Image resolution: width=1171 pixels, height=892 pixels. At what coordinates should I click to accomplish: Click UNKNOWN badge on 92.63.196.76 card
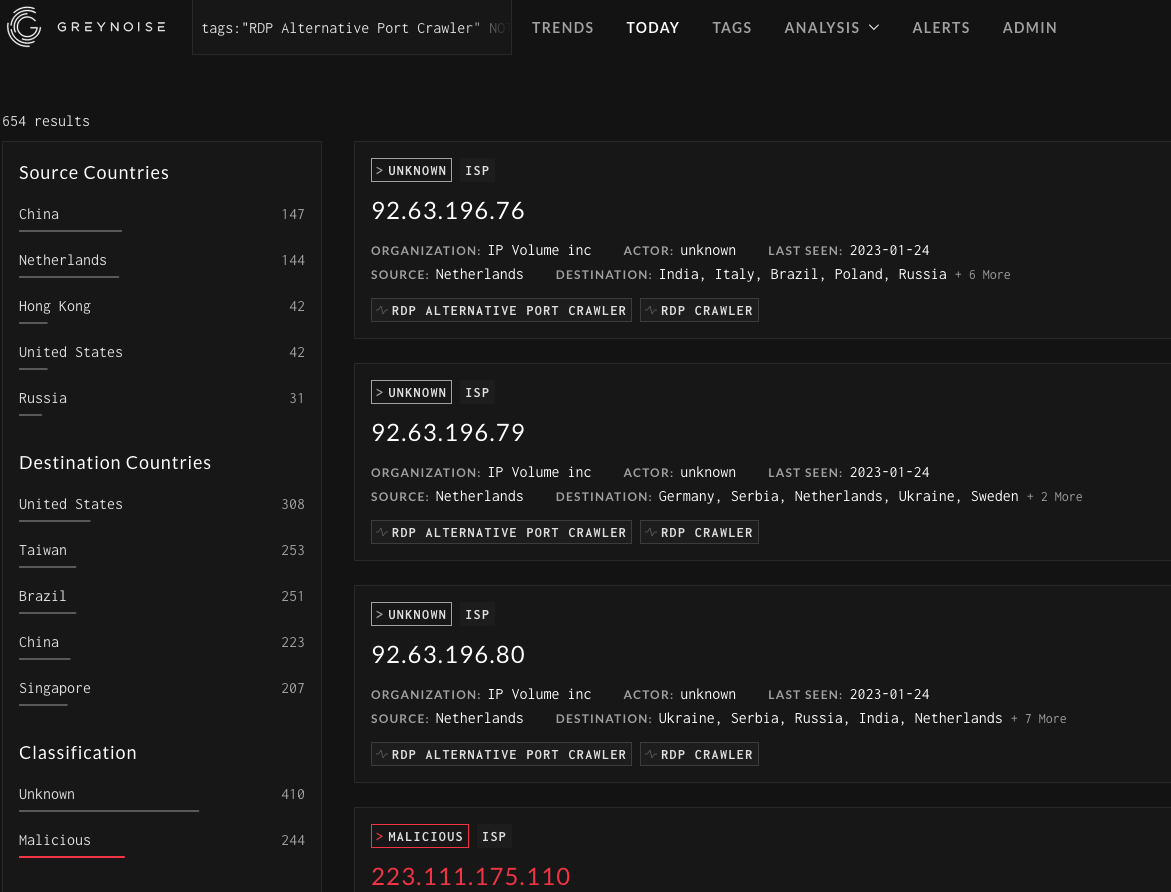point(411,170)
